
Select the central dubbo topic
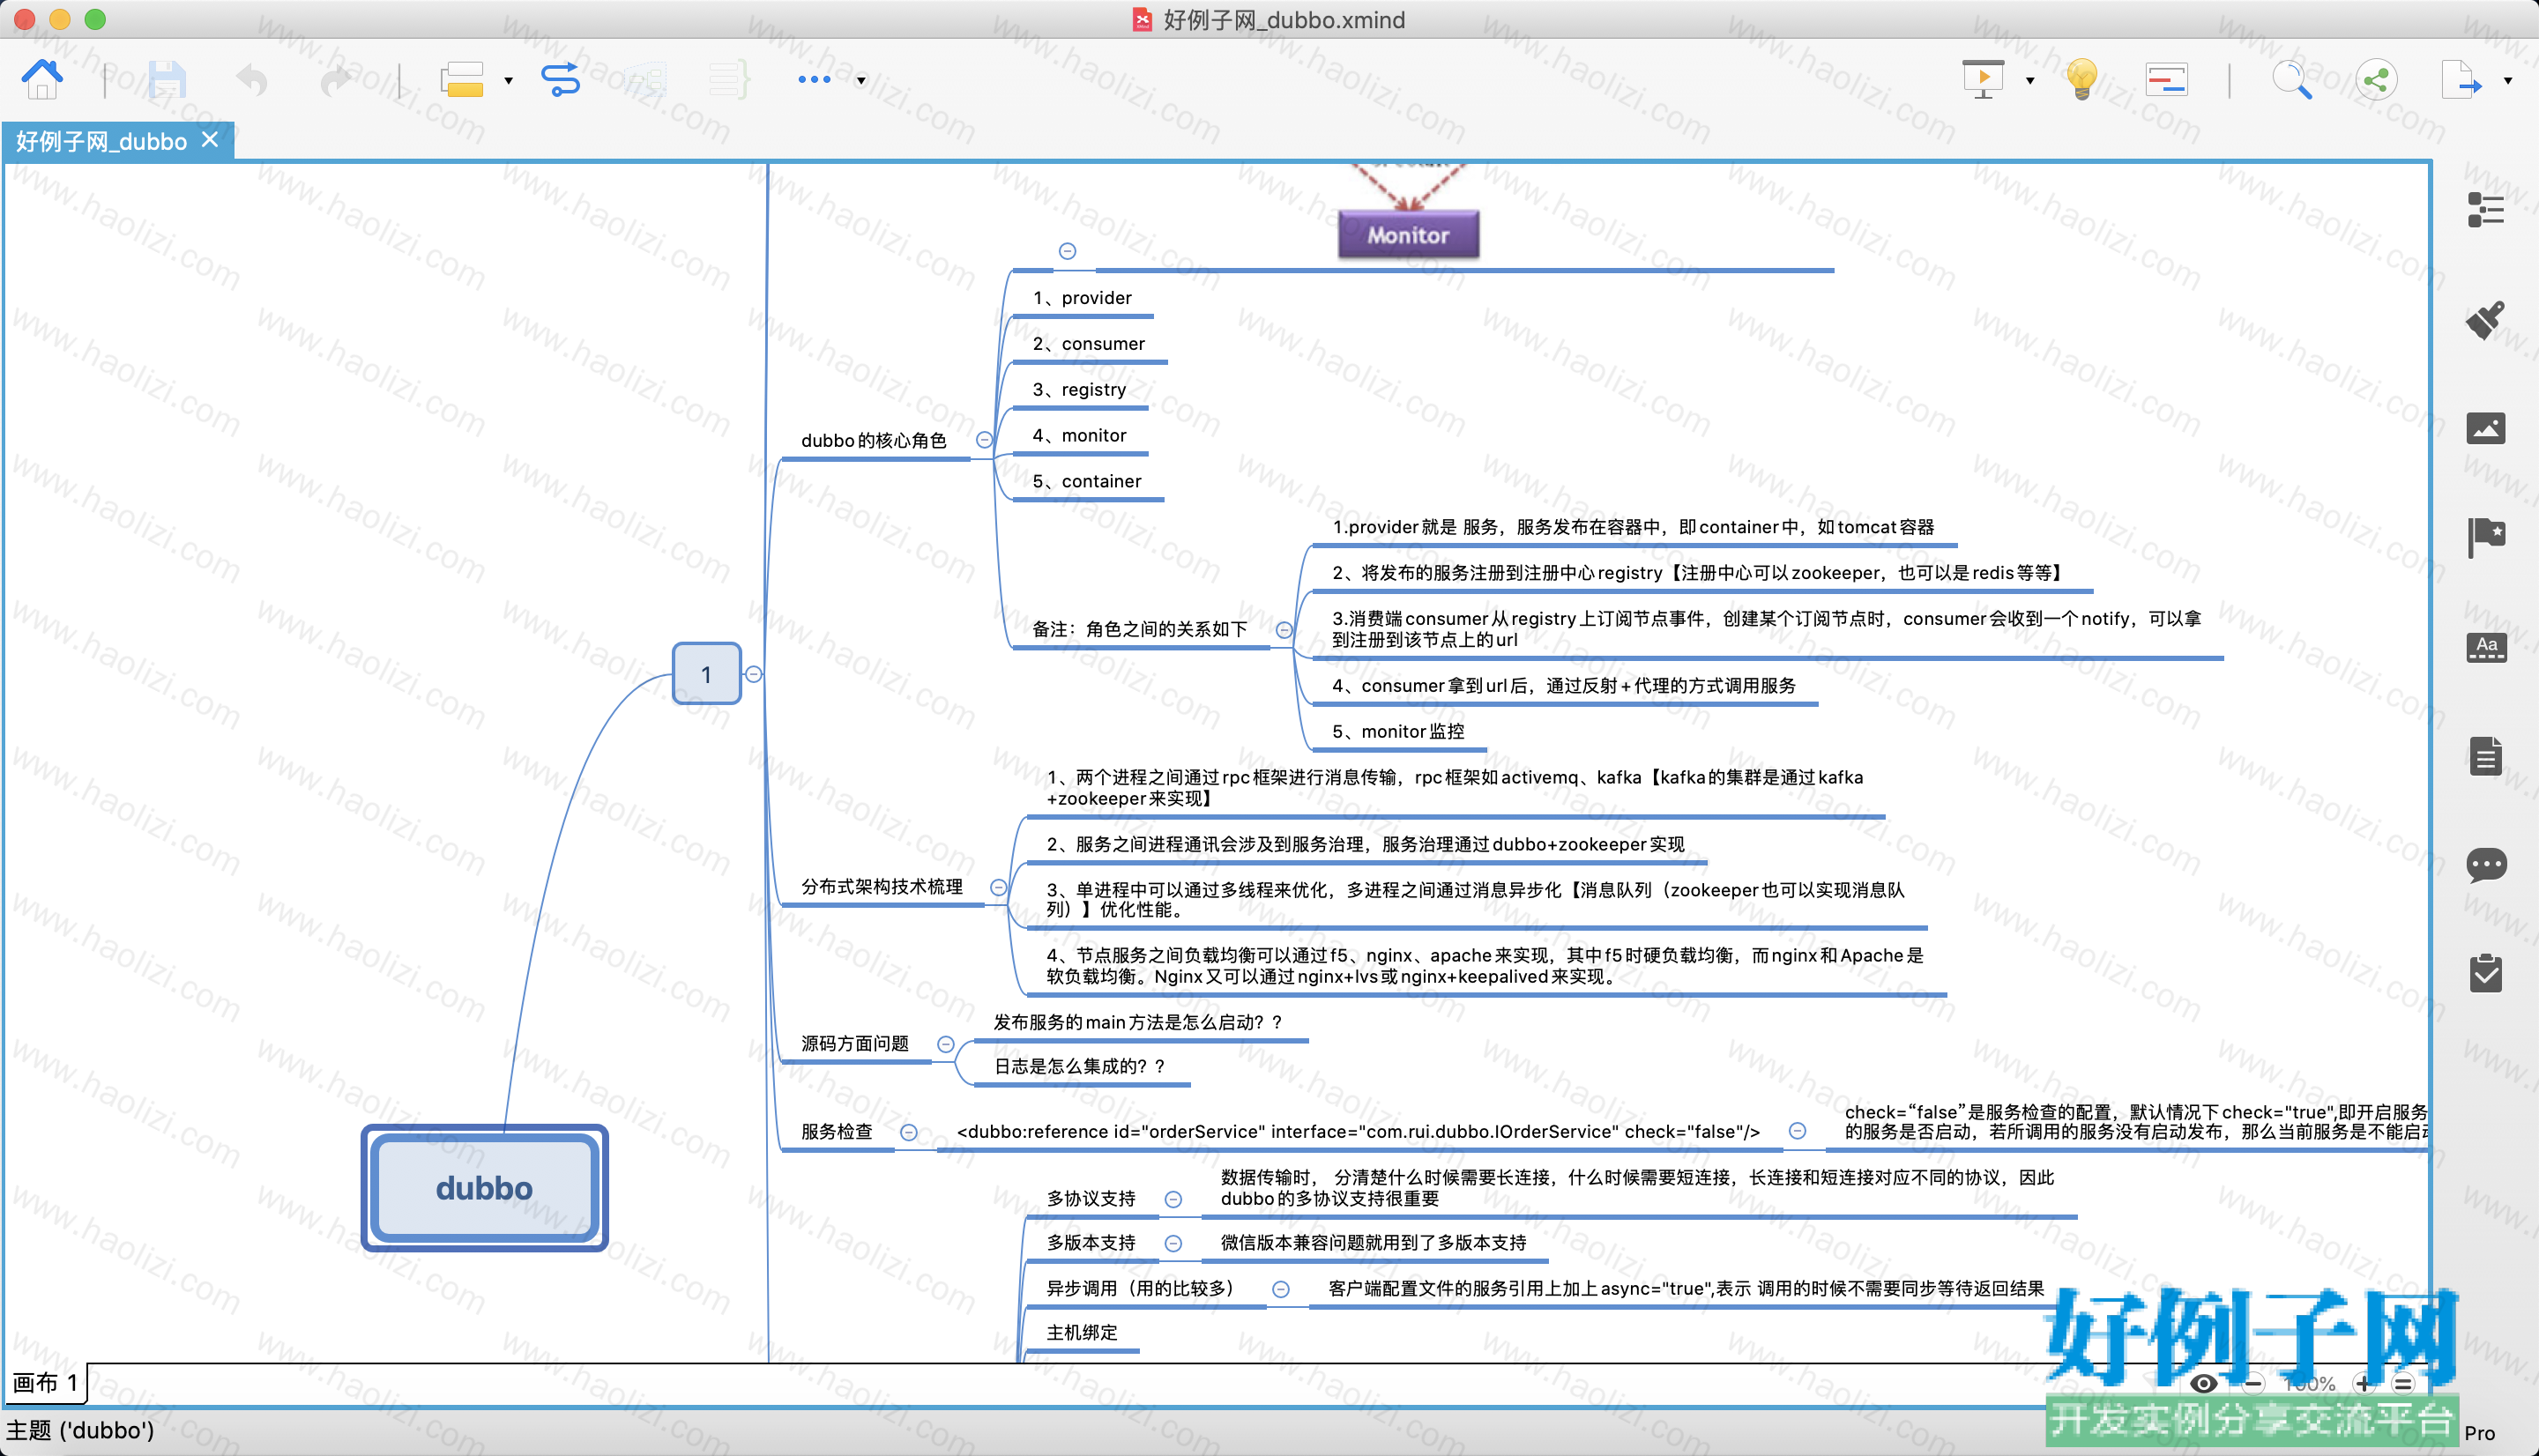[484, 1188]
